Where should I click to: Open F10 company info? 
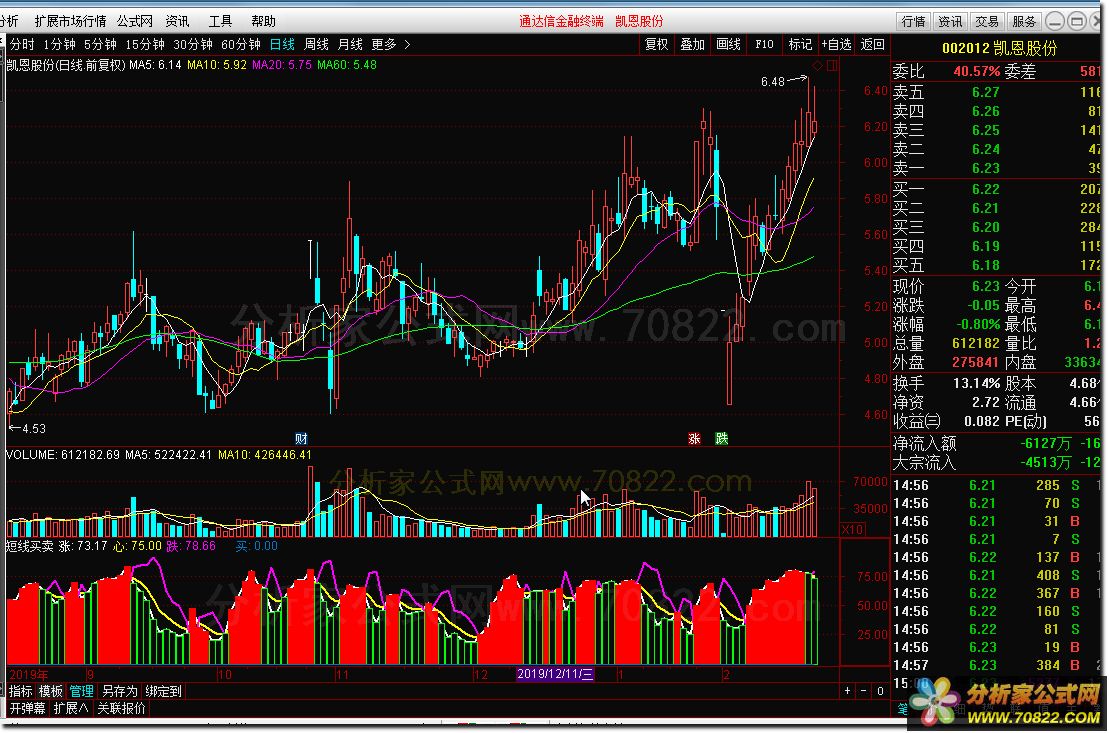(765, 45)
